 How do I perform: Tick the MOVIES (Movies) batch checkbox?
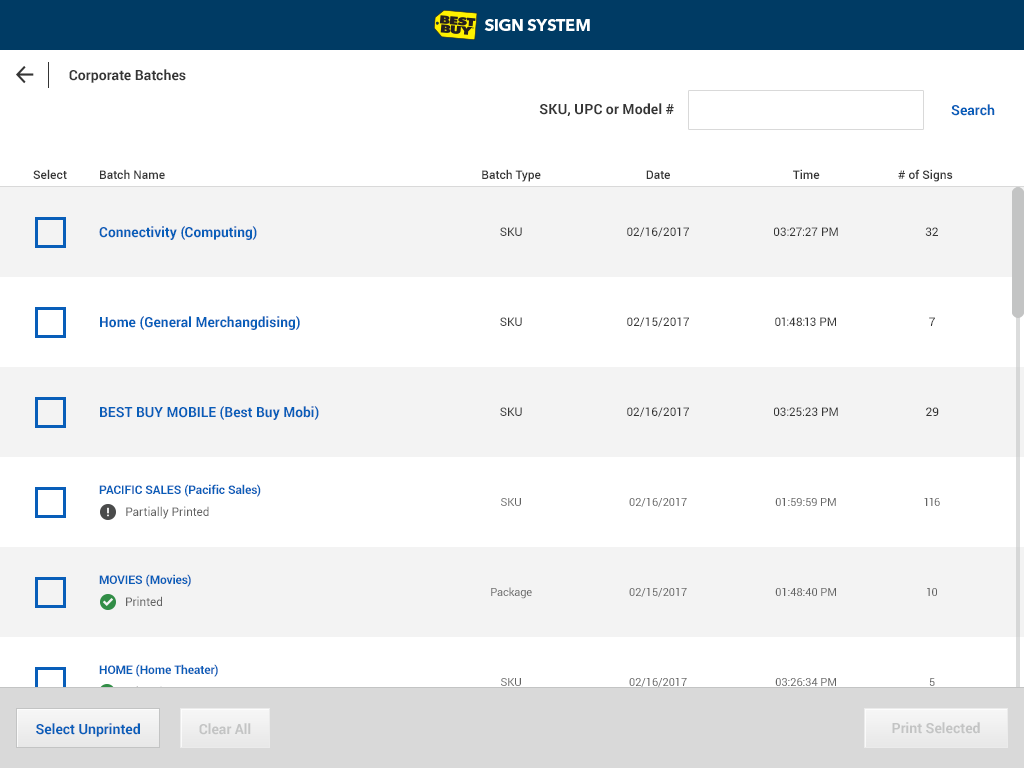pyautogui.click(x=50, y=593)
